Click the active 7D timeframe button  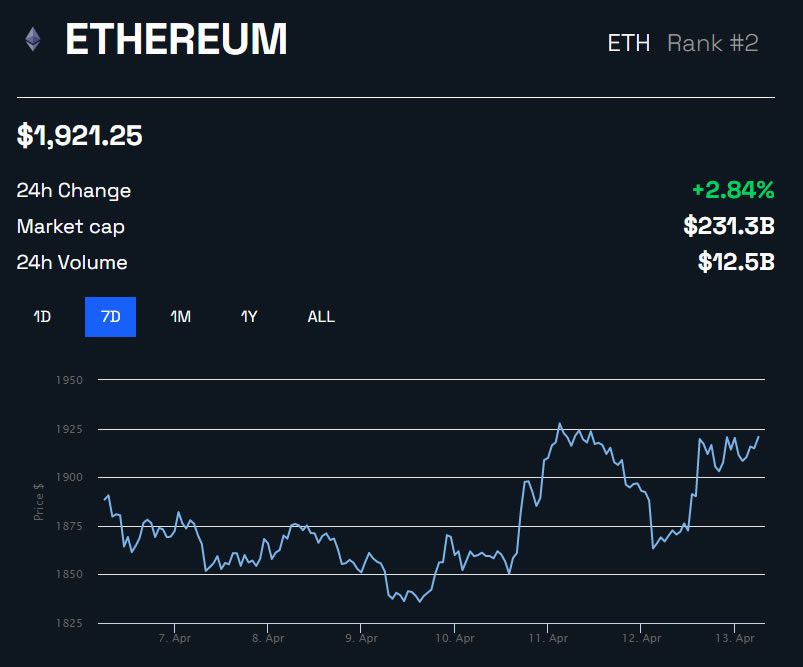coord(110,317)
